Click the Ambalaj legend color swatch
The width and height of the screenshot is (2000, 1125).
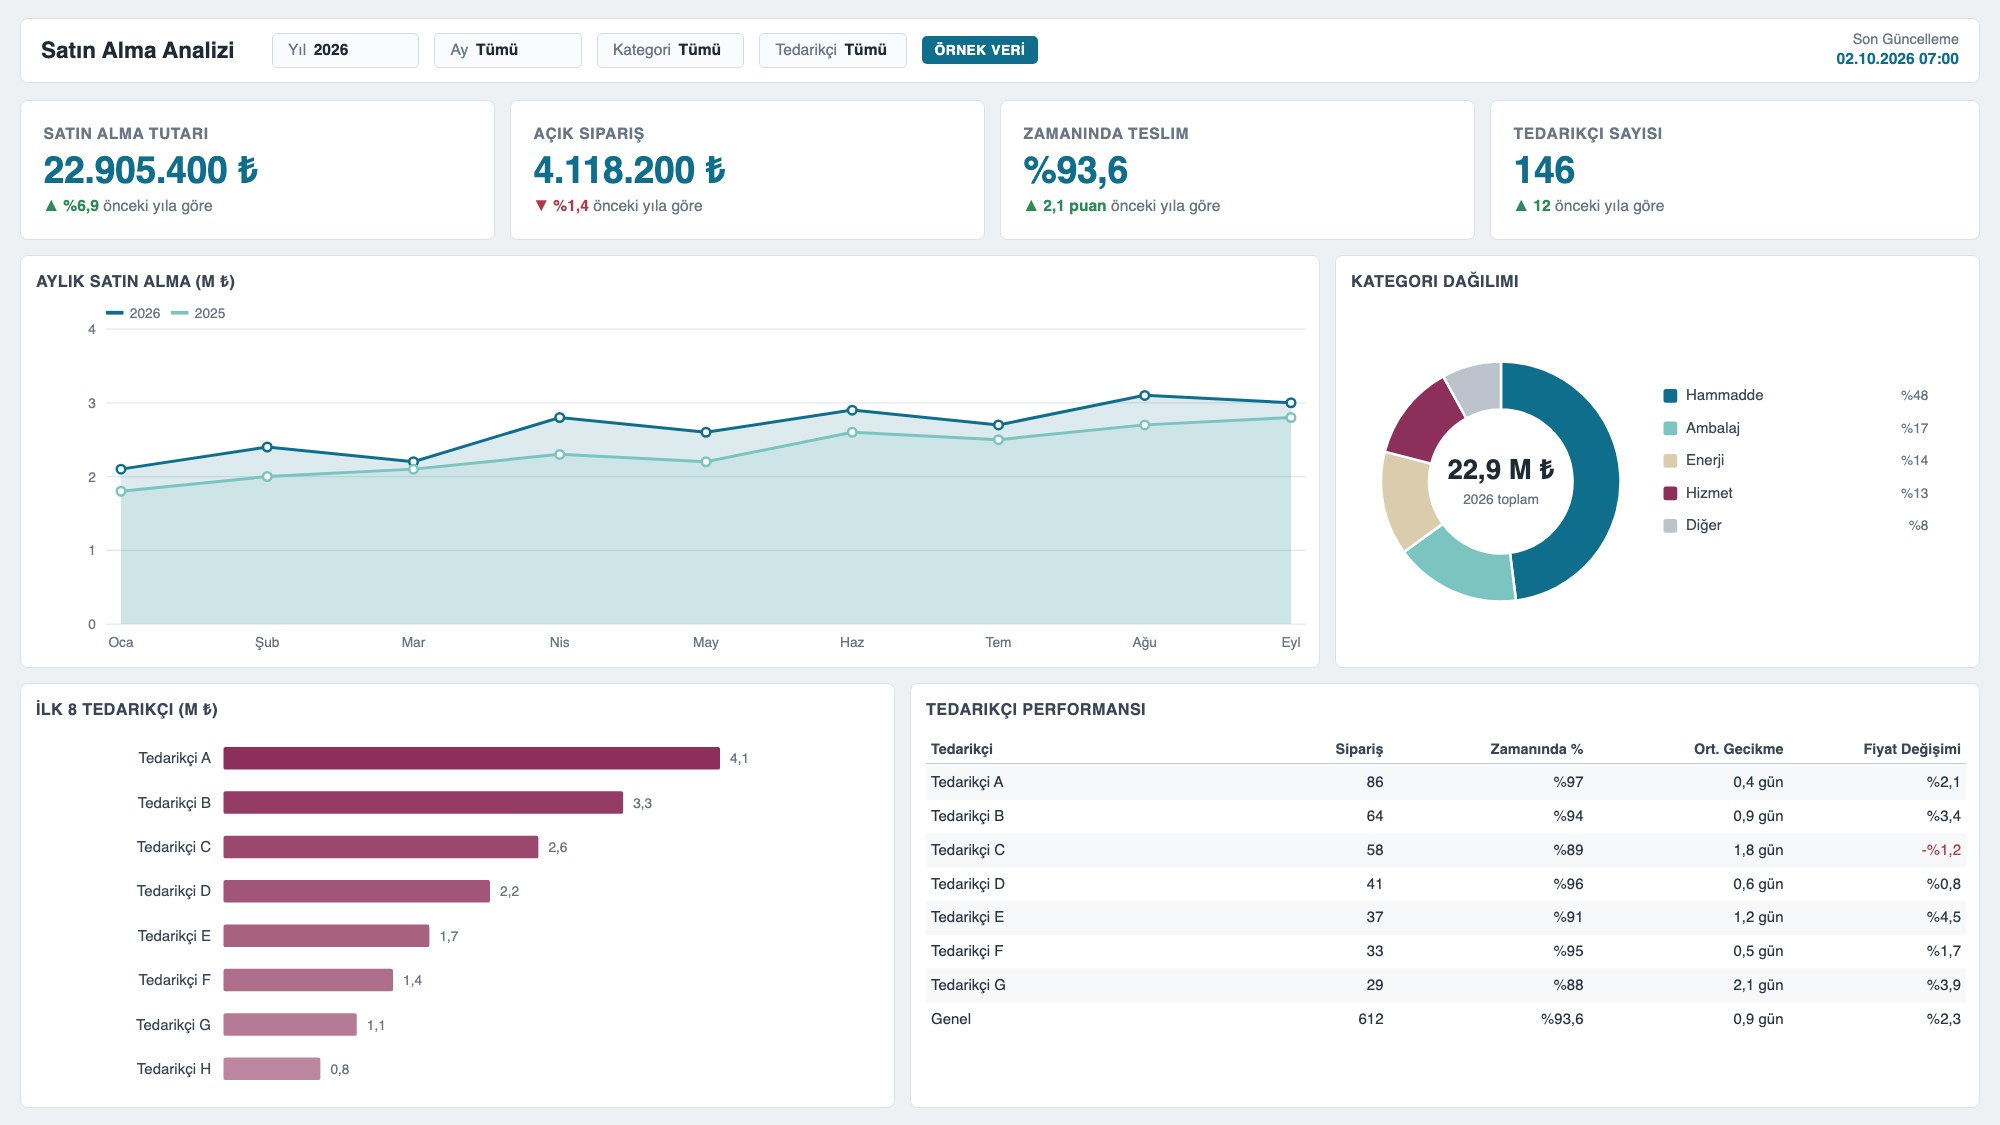[x=1670, y=429]
